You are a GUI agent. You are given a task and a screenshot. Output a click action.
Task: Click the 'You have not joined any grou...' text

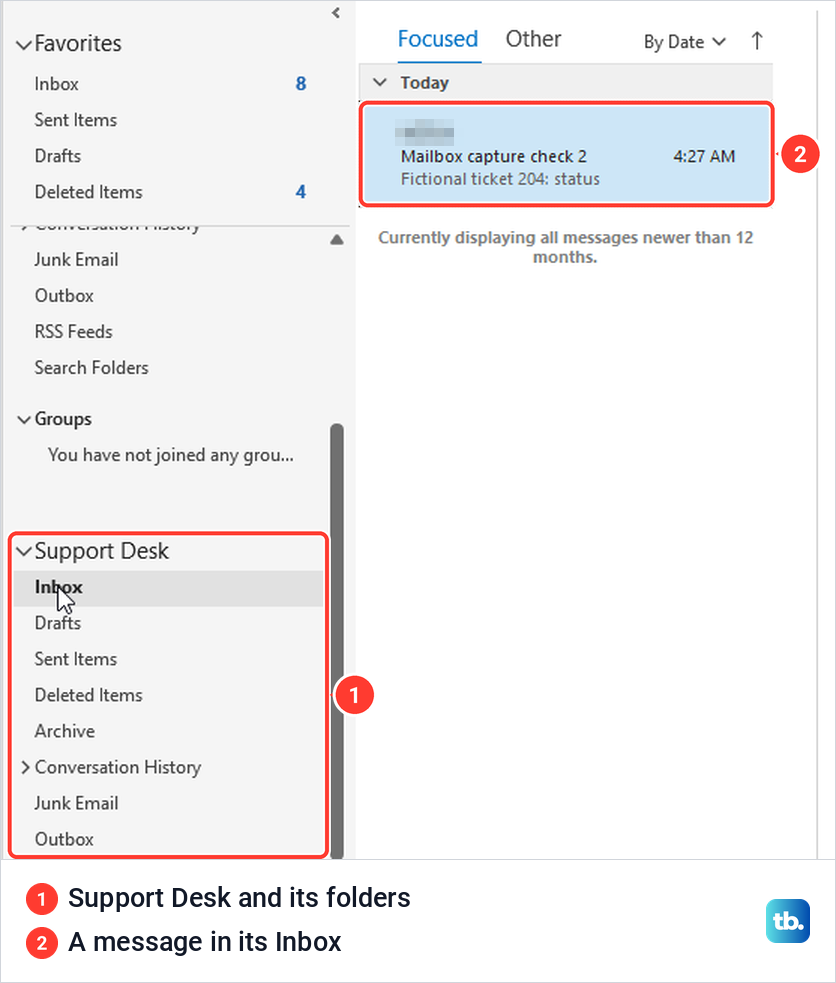coord(170,455)
